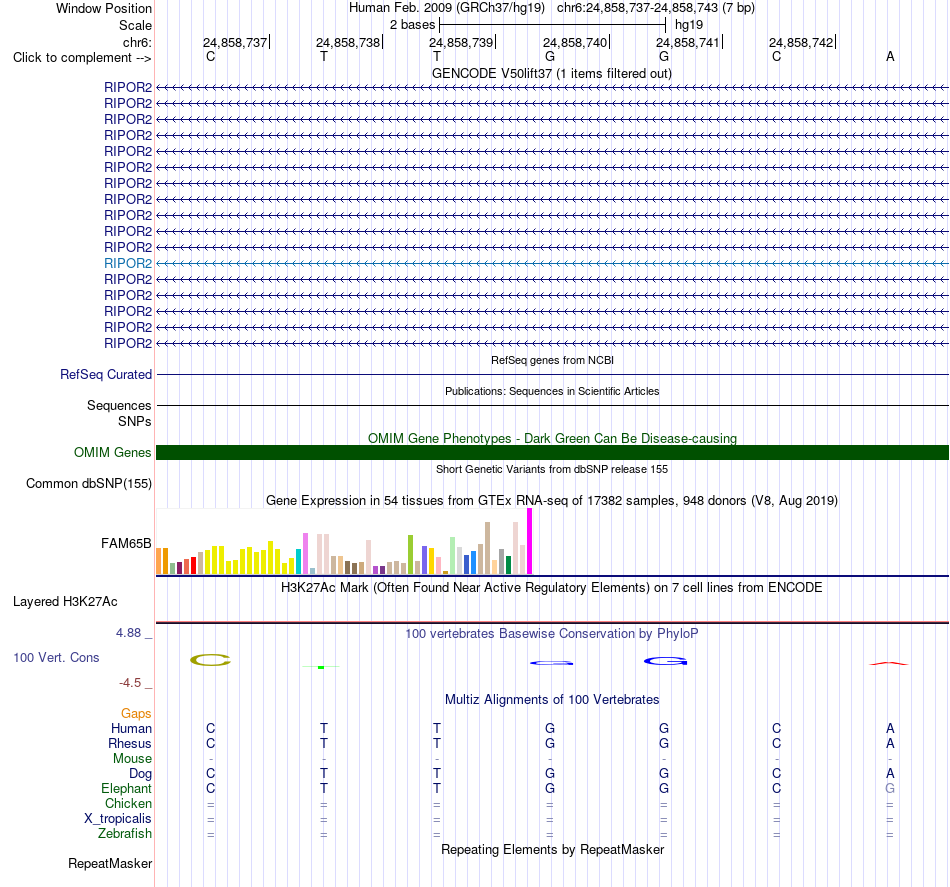This screenshot has height=887, width=950.
Task: Click the 'Window Position' label
Action: coord(104,8)
